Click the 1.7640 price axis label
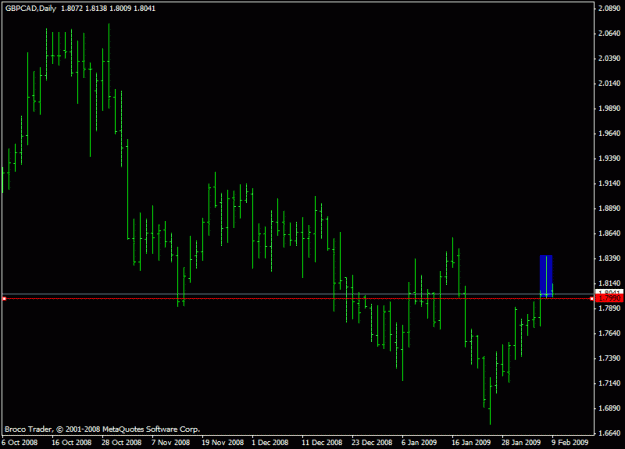The image size is (625, 449). [x=609, y=333]
